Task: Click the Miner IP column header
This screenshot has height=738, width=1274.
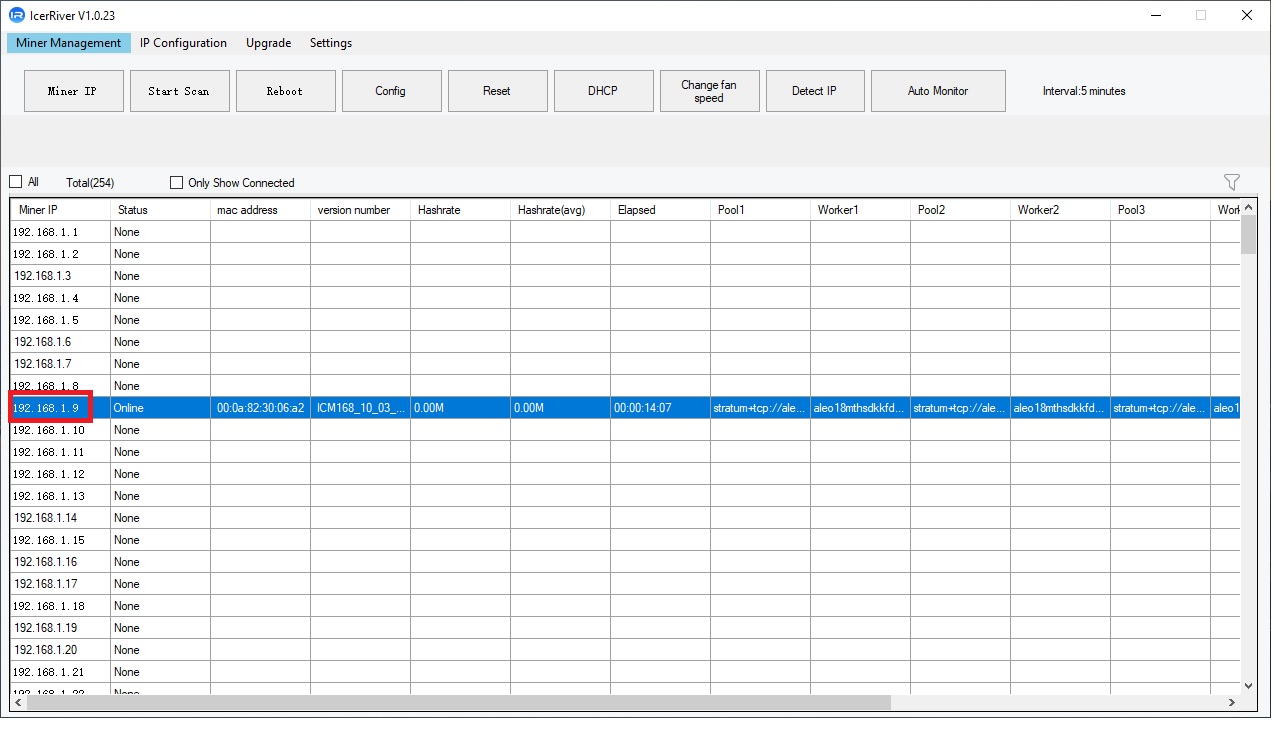Action: click(61, 210)
